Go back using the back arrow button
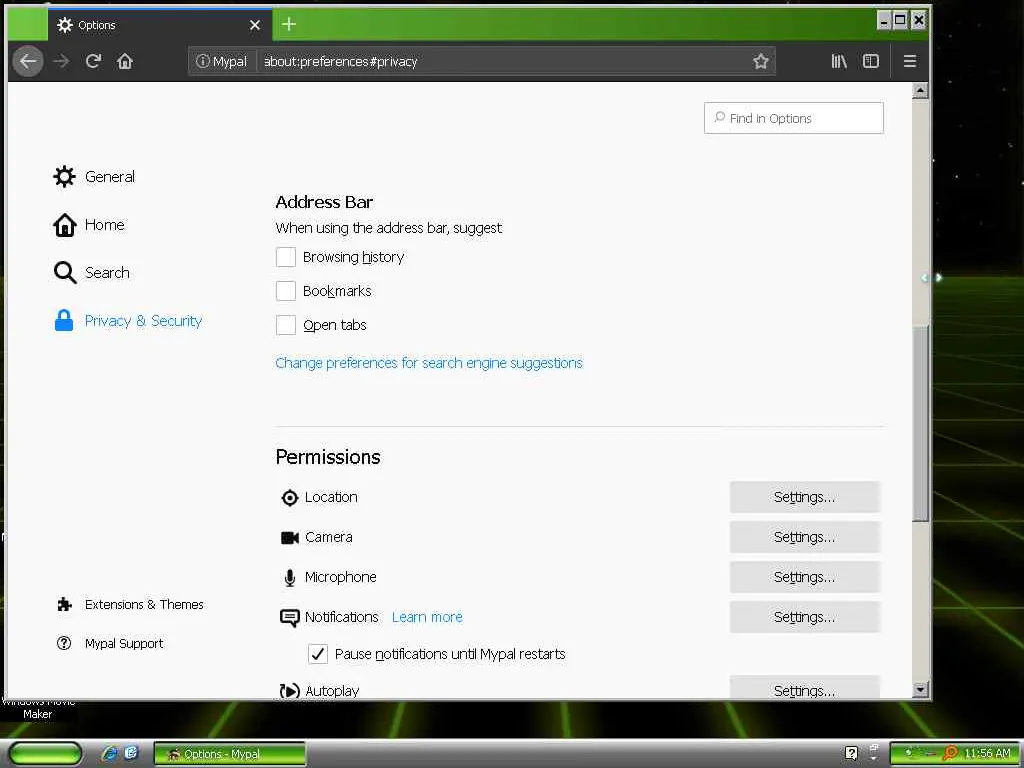This screenshot has height=768, width=1024. (x=28, y=61)
